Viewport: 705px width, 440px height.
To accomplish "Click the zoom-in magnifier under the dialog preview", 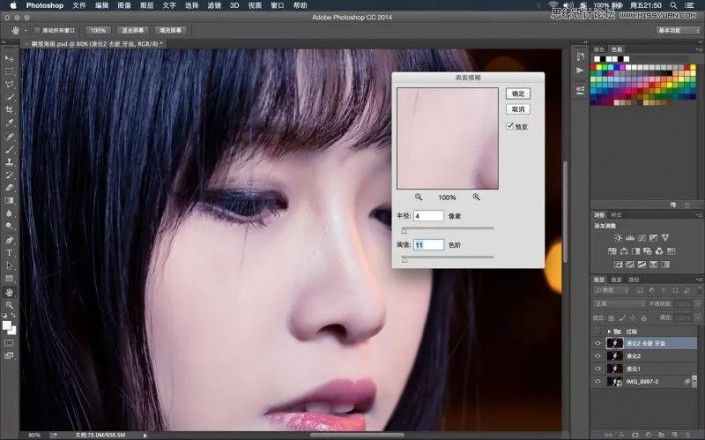I will [476, 197].
